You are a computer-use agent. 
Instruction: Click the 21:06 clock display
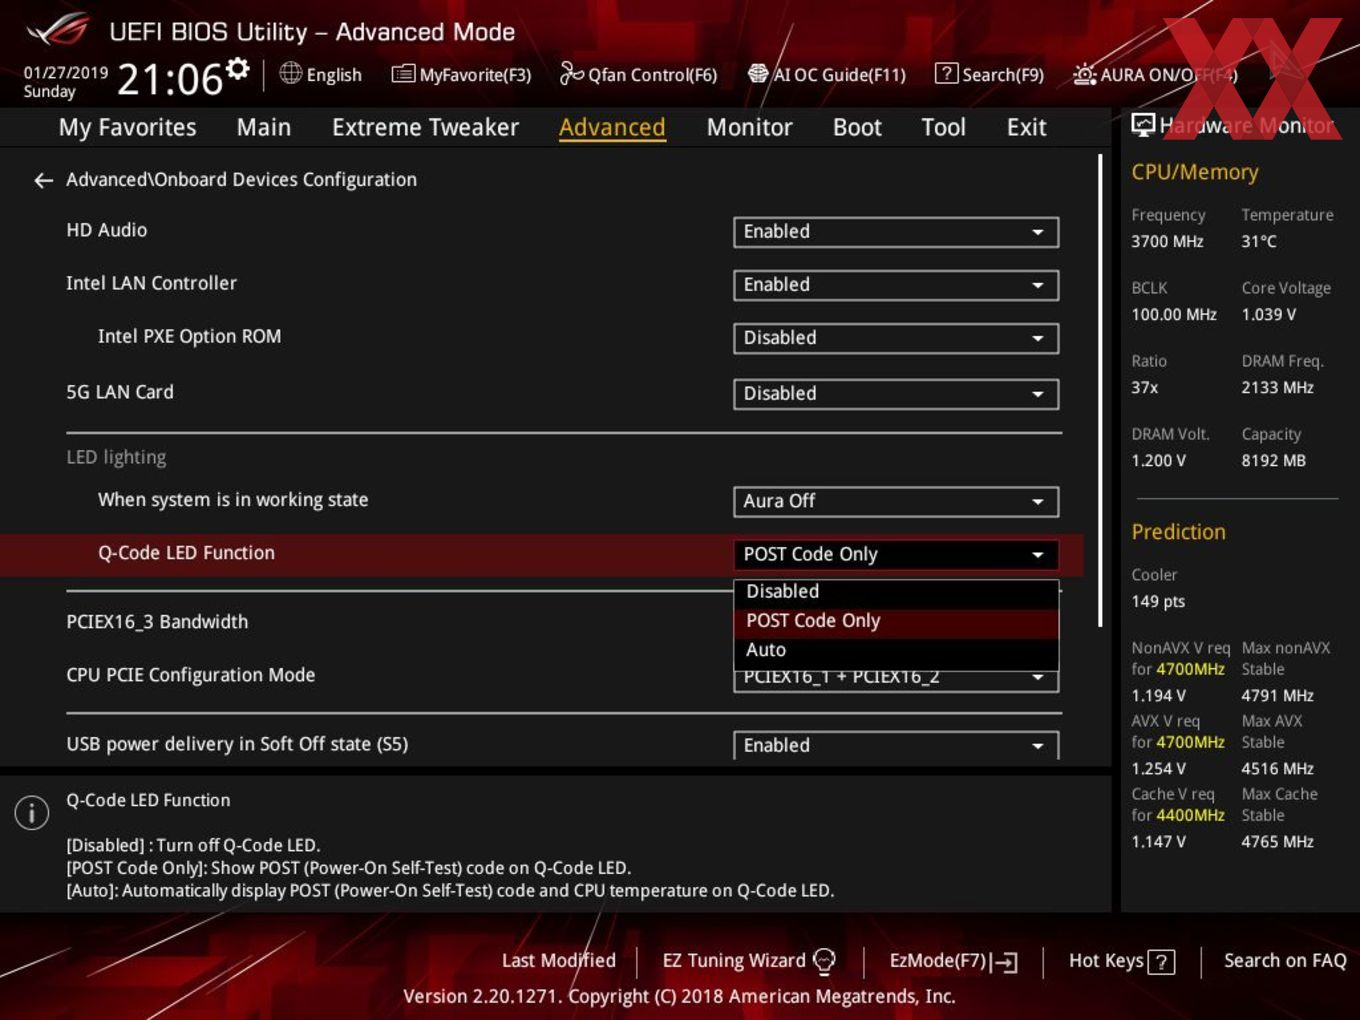point(169,79)
